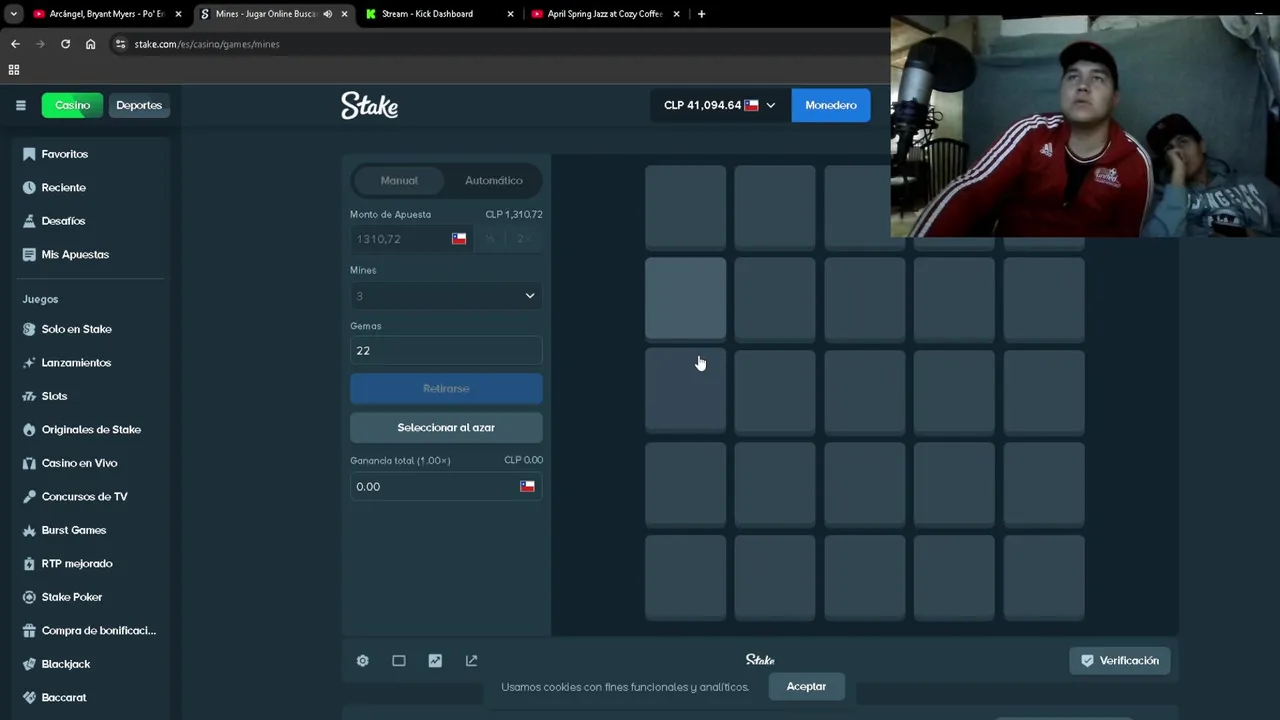This screenshot has height=720, width=1280.
Task: Open the Verificación fairness button
Action: point(1120,661)
